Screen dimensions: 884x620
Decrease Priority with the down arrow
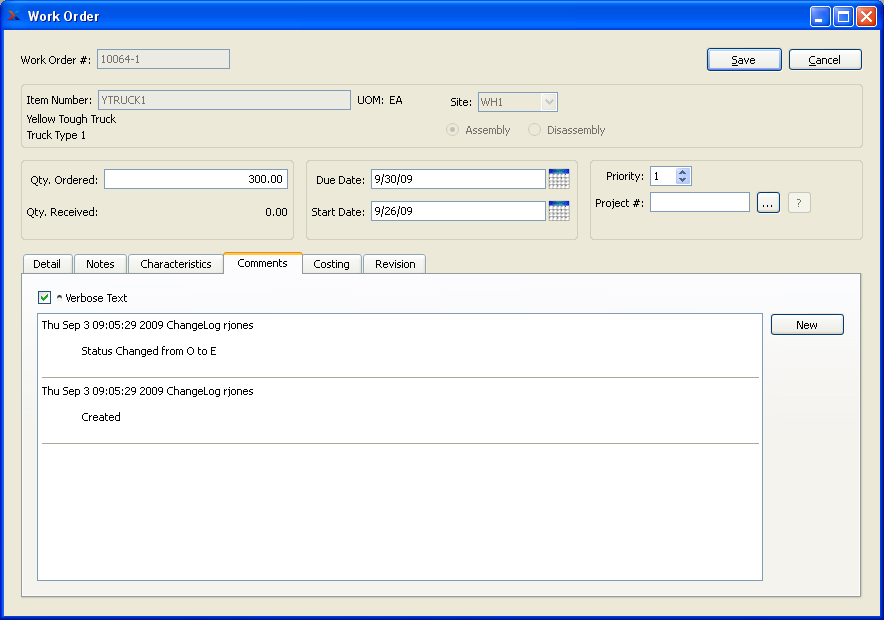pyautogui.click(x=683, y=181)
